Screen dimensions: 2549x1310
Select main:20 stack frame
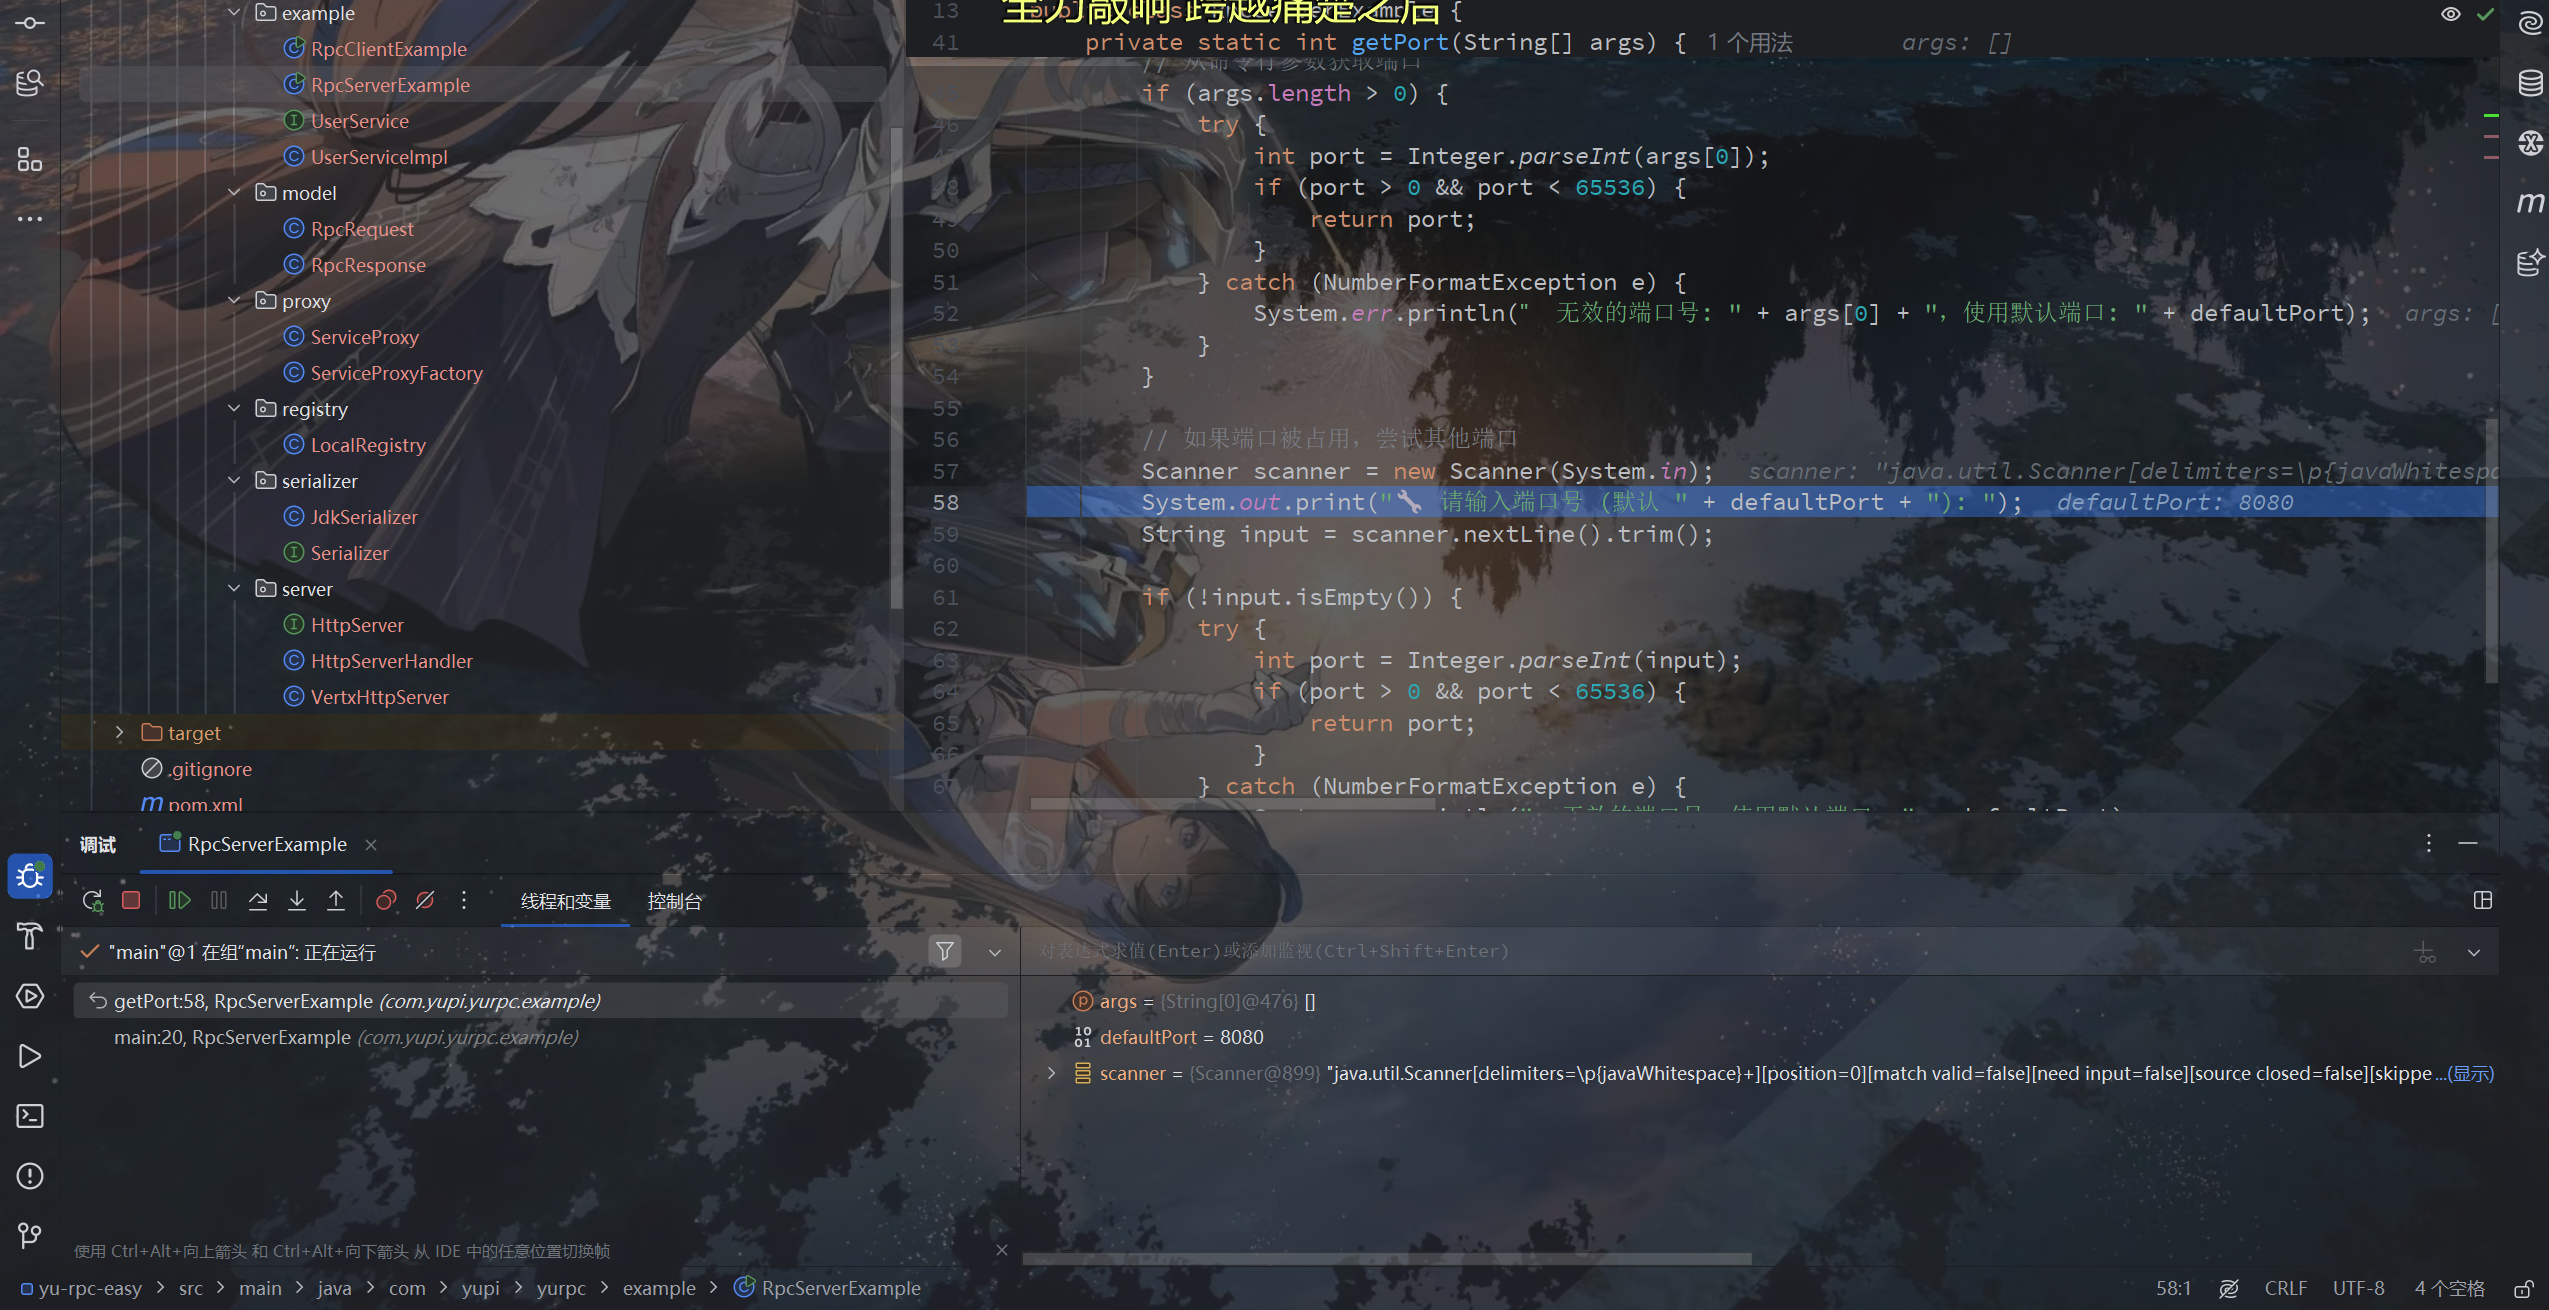point(540,1037)
